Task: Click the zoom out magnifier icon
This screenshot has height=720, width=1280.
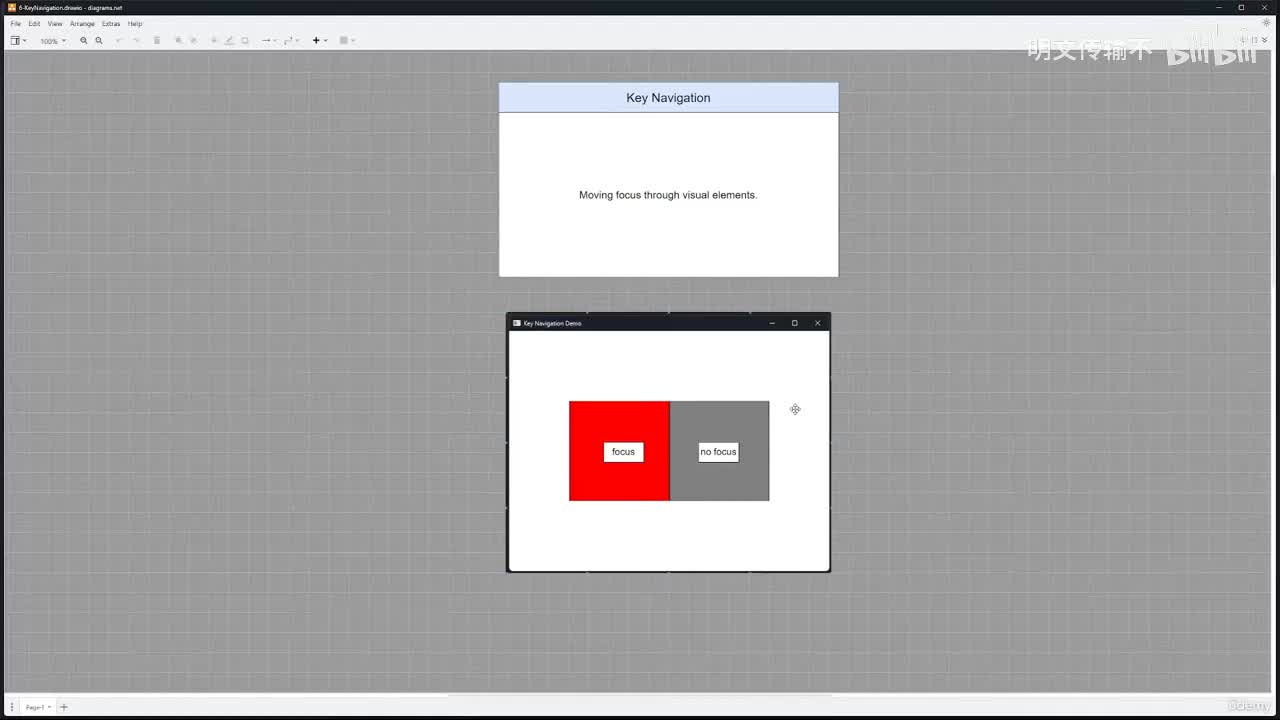Action: (x=99, y=41)
